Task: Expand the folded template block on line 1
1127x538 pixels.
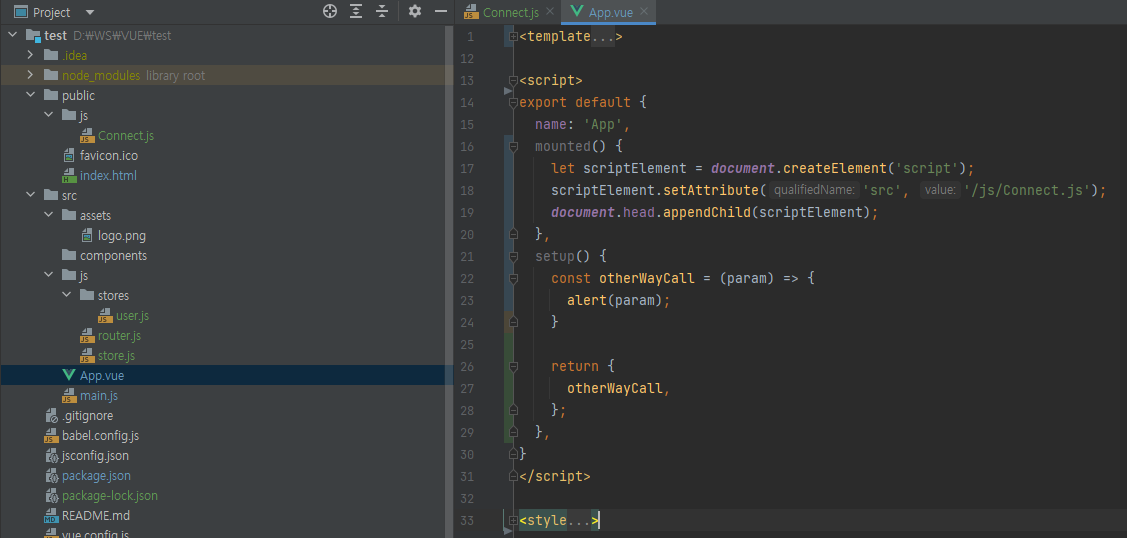Action: [x=513, y=37]
